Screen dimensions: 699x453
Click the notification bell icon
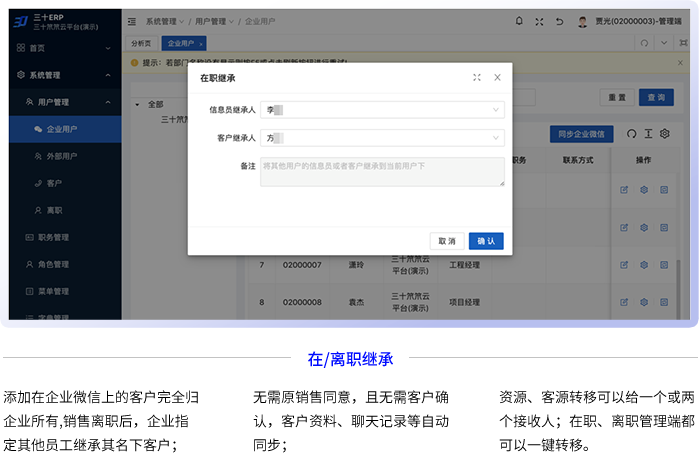[x=519, y=21]
